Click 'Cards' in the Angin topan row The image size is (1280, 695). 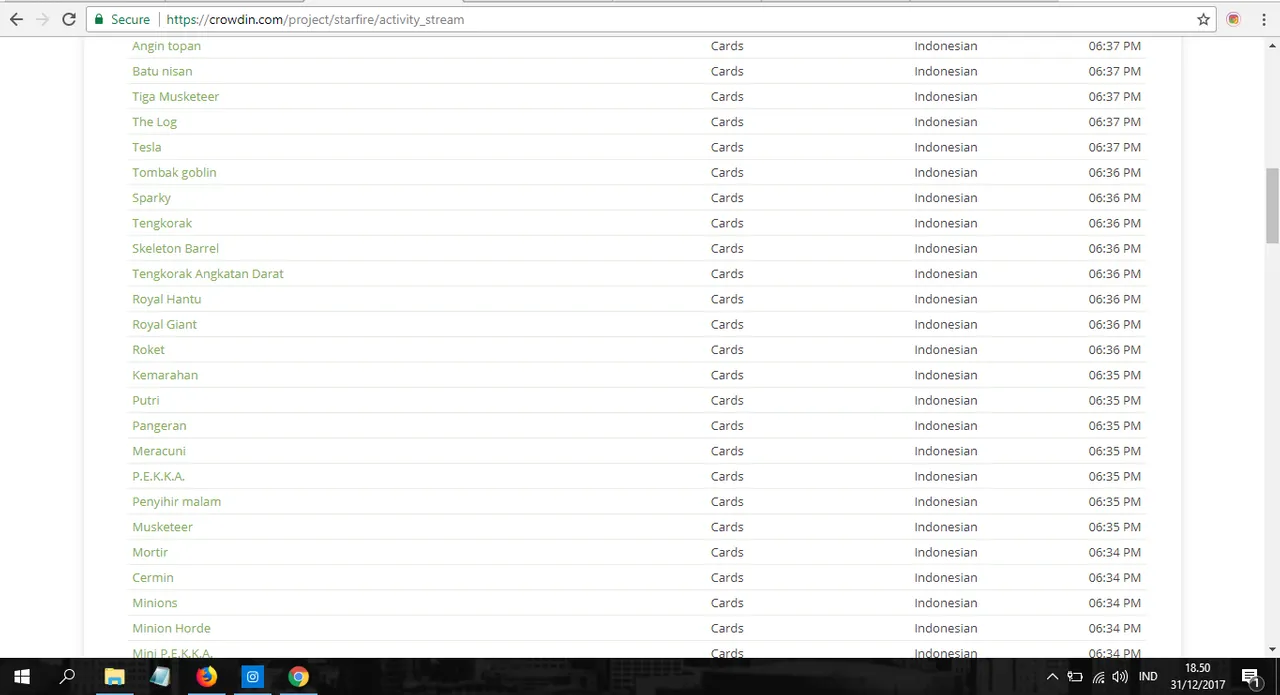[x=727, y=46]
